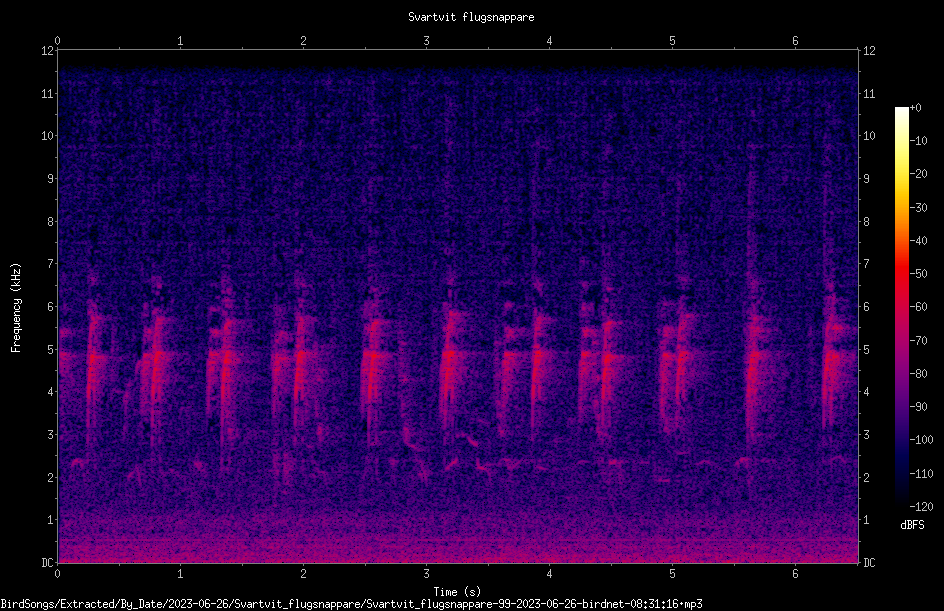Click the 2 label on the bottom time axis

point(303,574)
